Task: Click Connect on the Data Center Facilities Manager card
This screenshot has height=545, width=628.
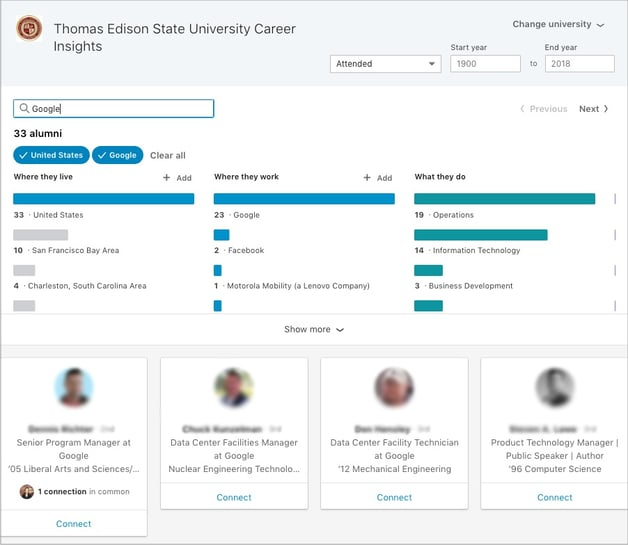Action: (x=234, y=497)
